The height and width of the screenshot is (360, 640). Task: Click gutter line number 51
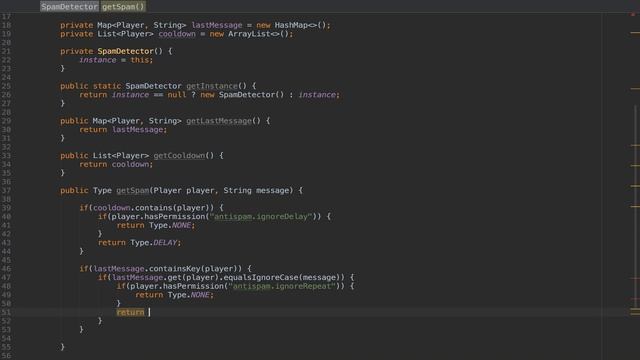pyautogui.click(x=6, y=312)
